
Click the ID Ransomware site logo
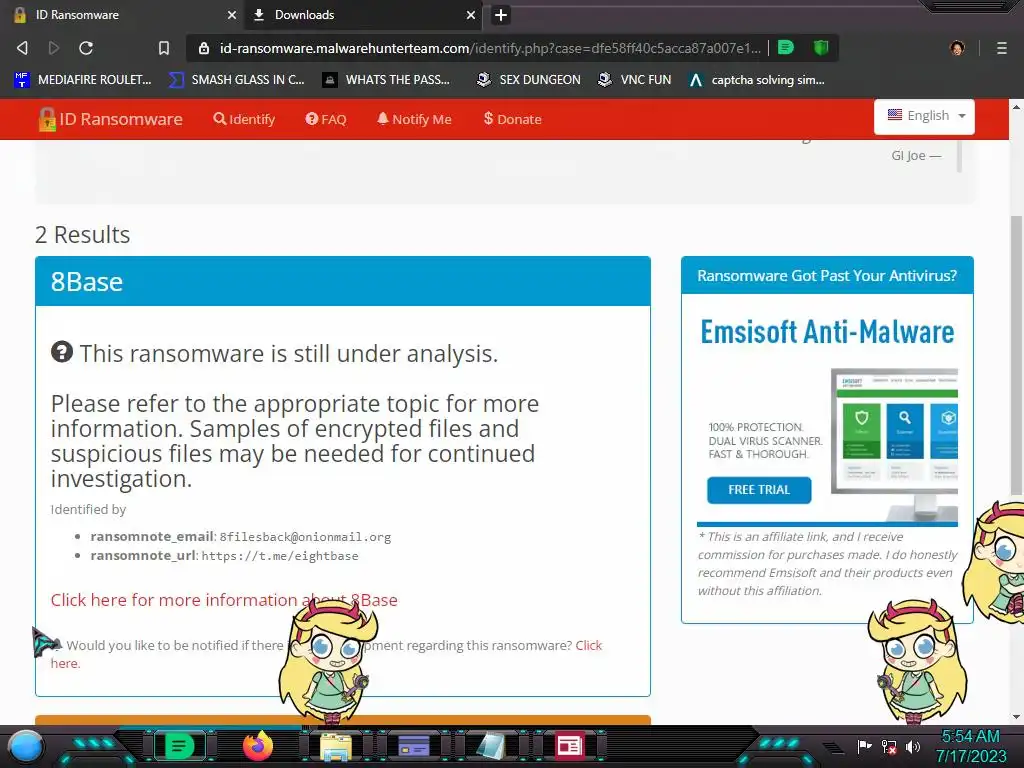[x=110, y=119]
